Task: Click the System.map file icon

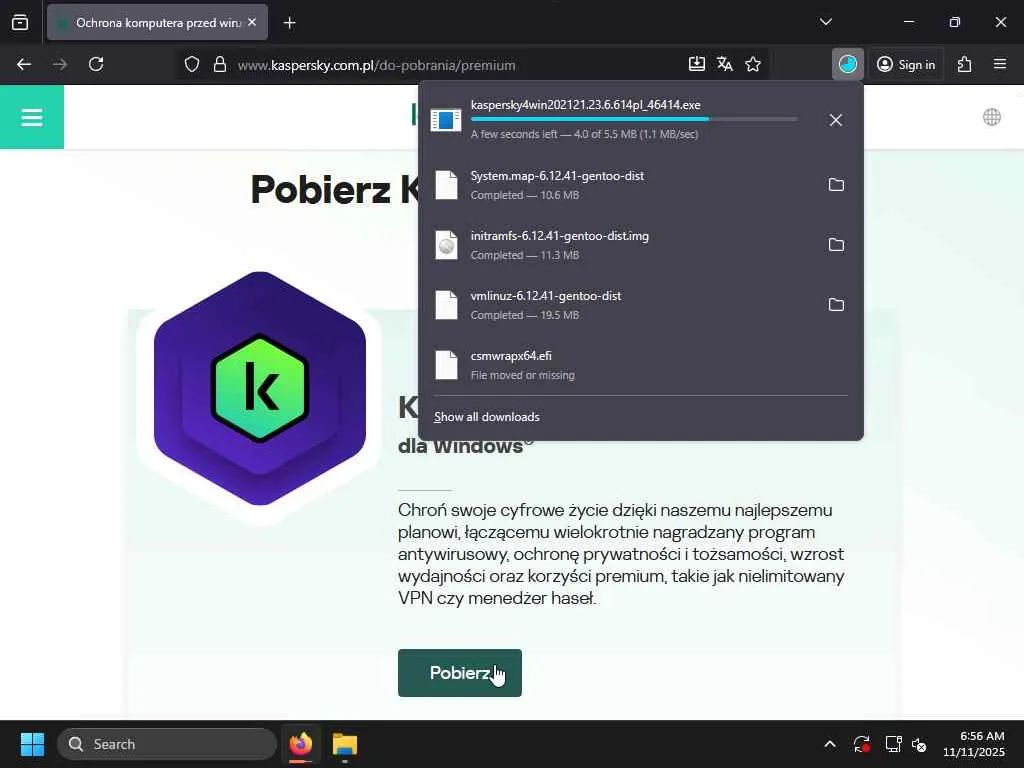Action: click(447, 185)
